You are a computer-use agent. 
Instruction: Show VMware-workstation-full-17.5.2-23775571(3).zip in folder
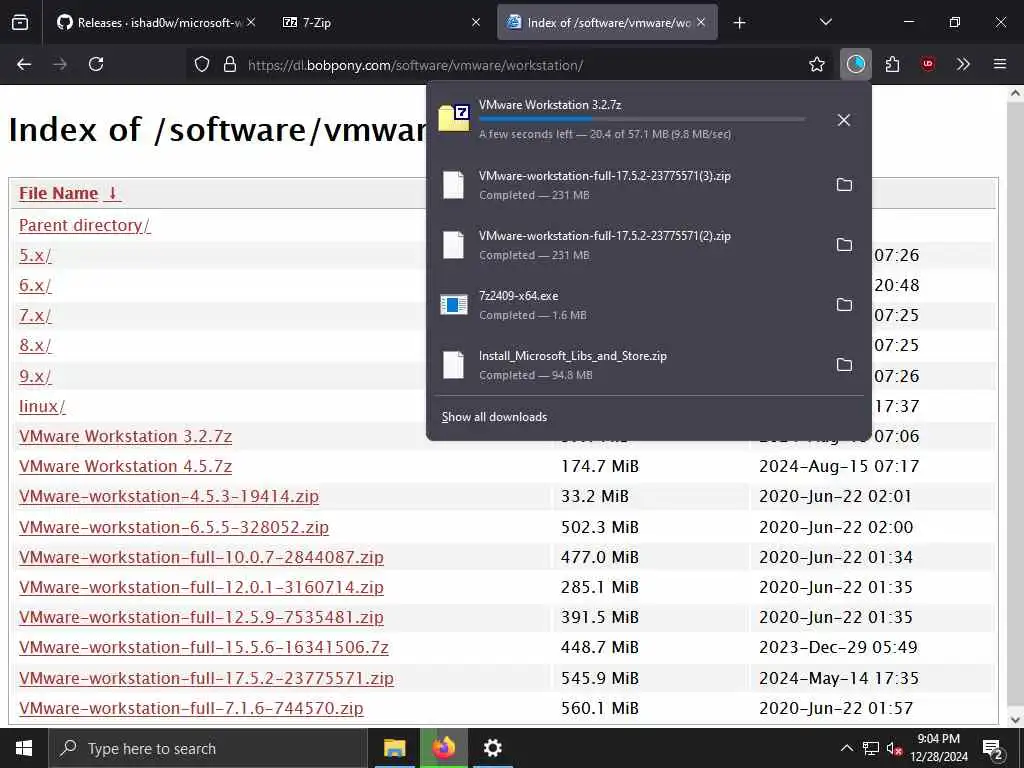pos(844,185)
